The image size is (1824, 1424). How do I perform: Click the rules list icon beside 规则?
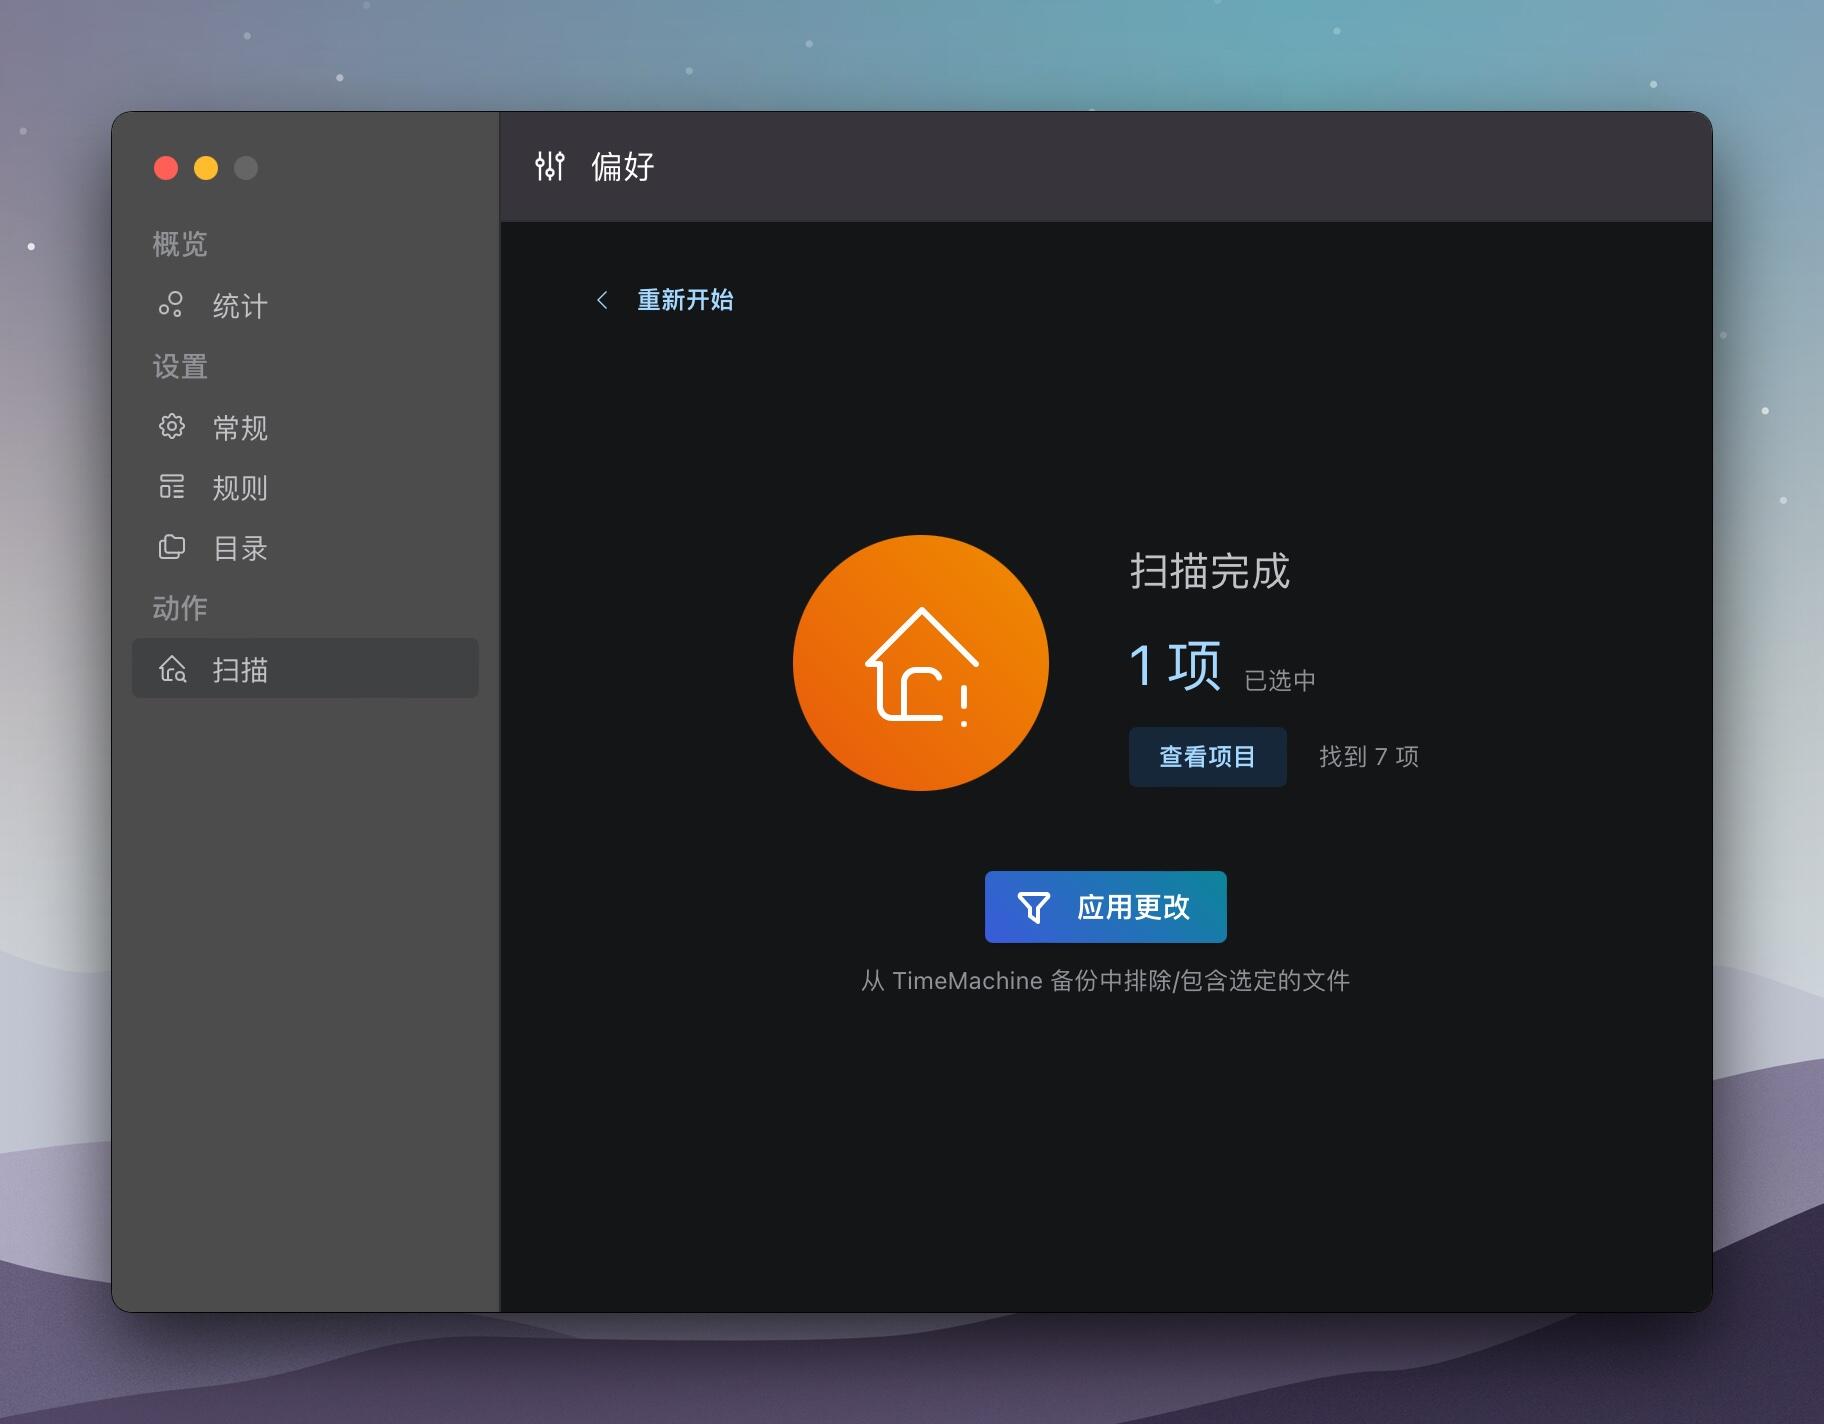(x=171, y=487)
